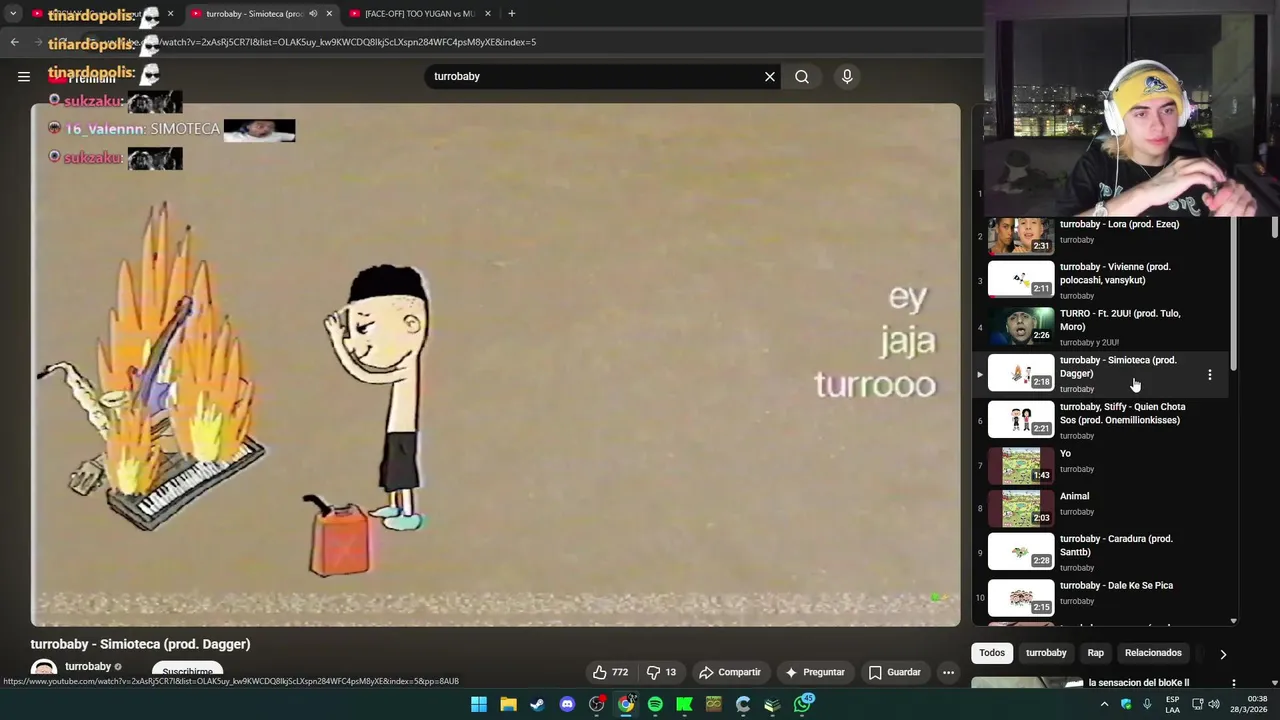This screenshot has height=720, width=1280.
Task: Save video with Guardar button
Action: click(894, 672)
